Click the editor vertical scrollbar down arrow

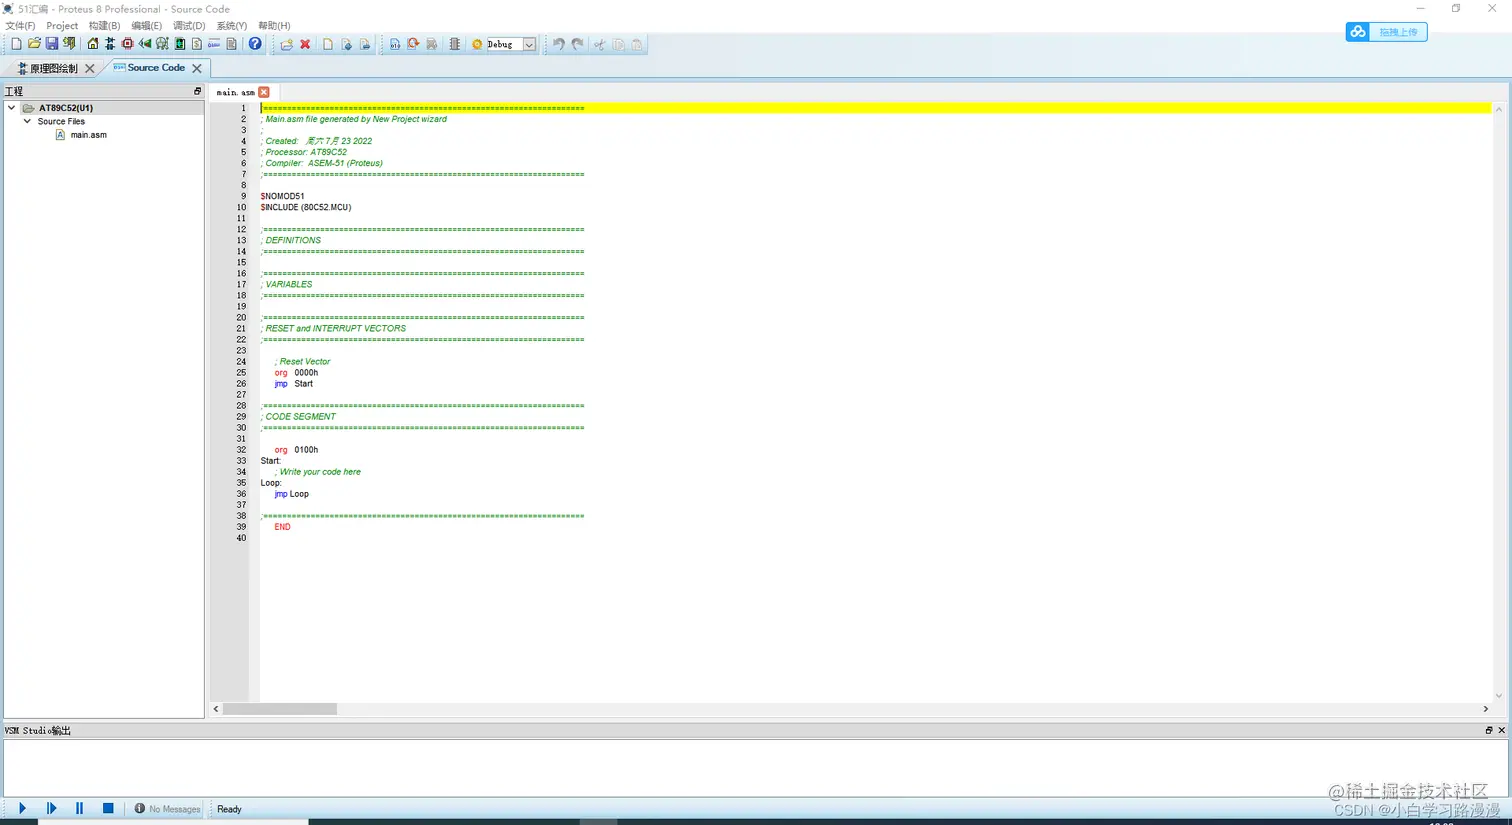click(1498, 695)
